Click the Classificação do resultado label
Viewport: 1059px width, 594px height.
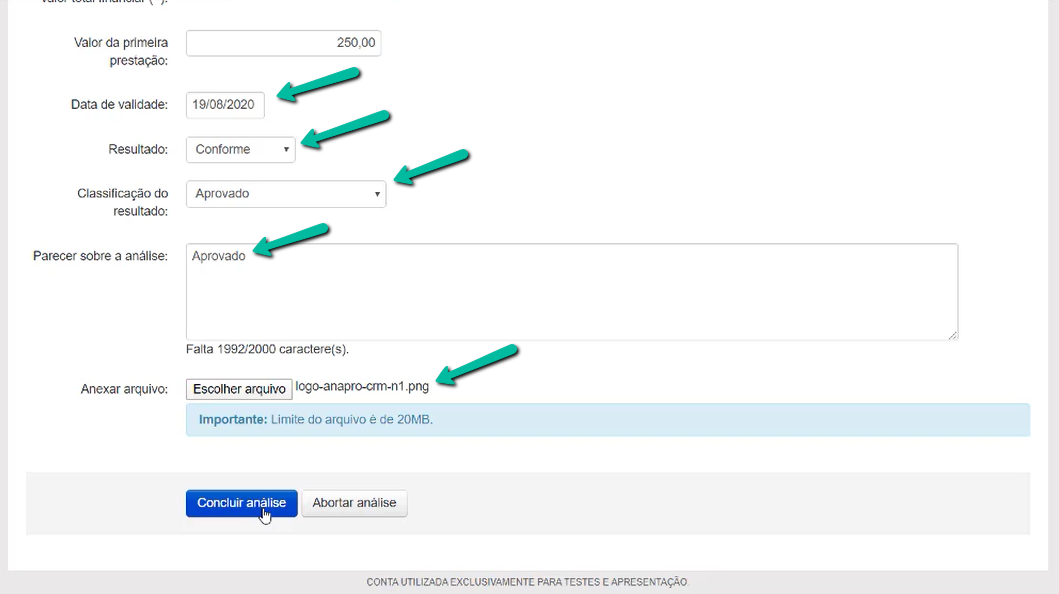[x=123, y=202]
